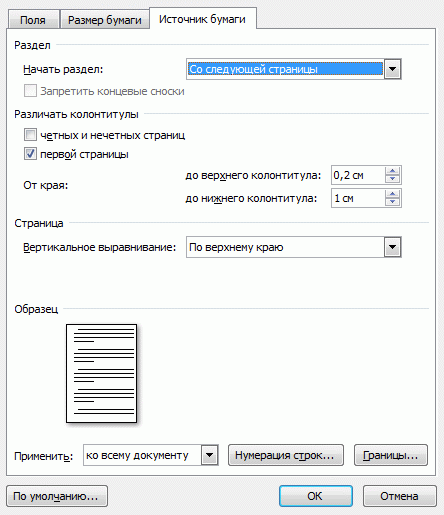Image resolution: width=444 pixels, height=515 pixels.
Task: Uncheck the первой страницы checkbox
Action: pyautogui.click(x=30, y=154)
